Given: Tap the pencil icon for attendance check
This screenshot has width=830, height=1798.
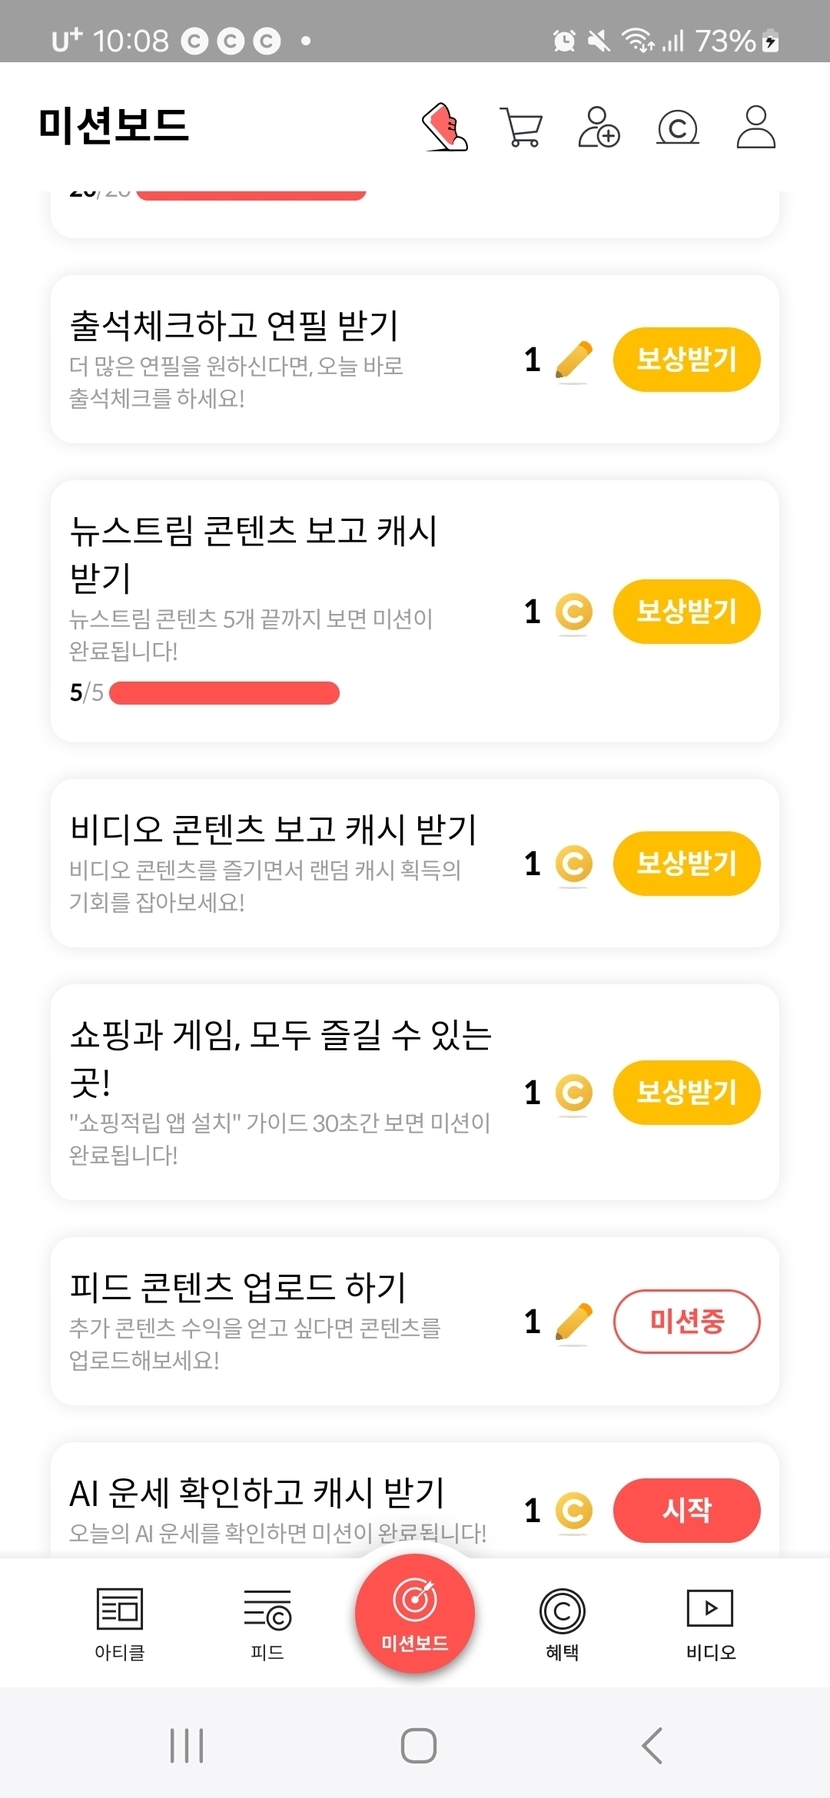Looking at the screenshot, I should [x=573, y=360].
